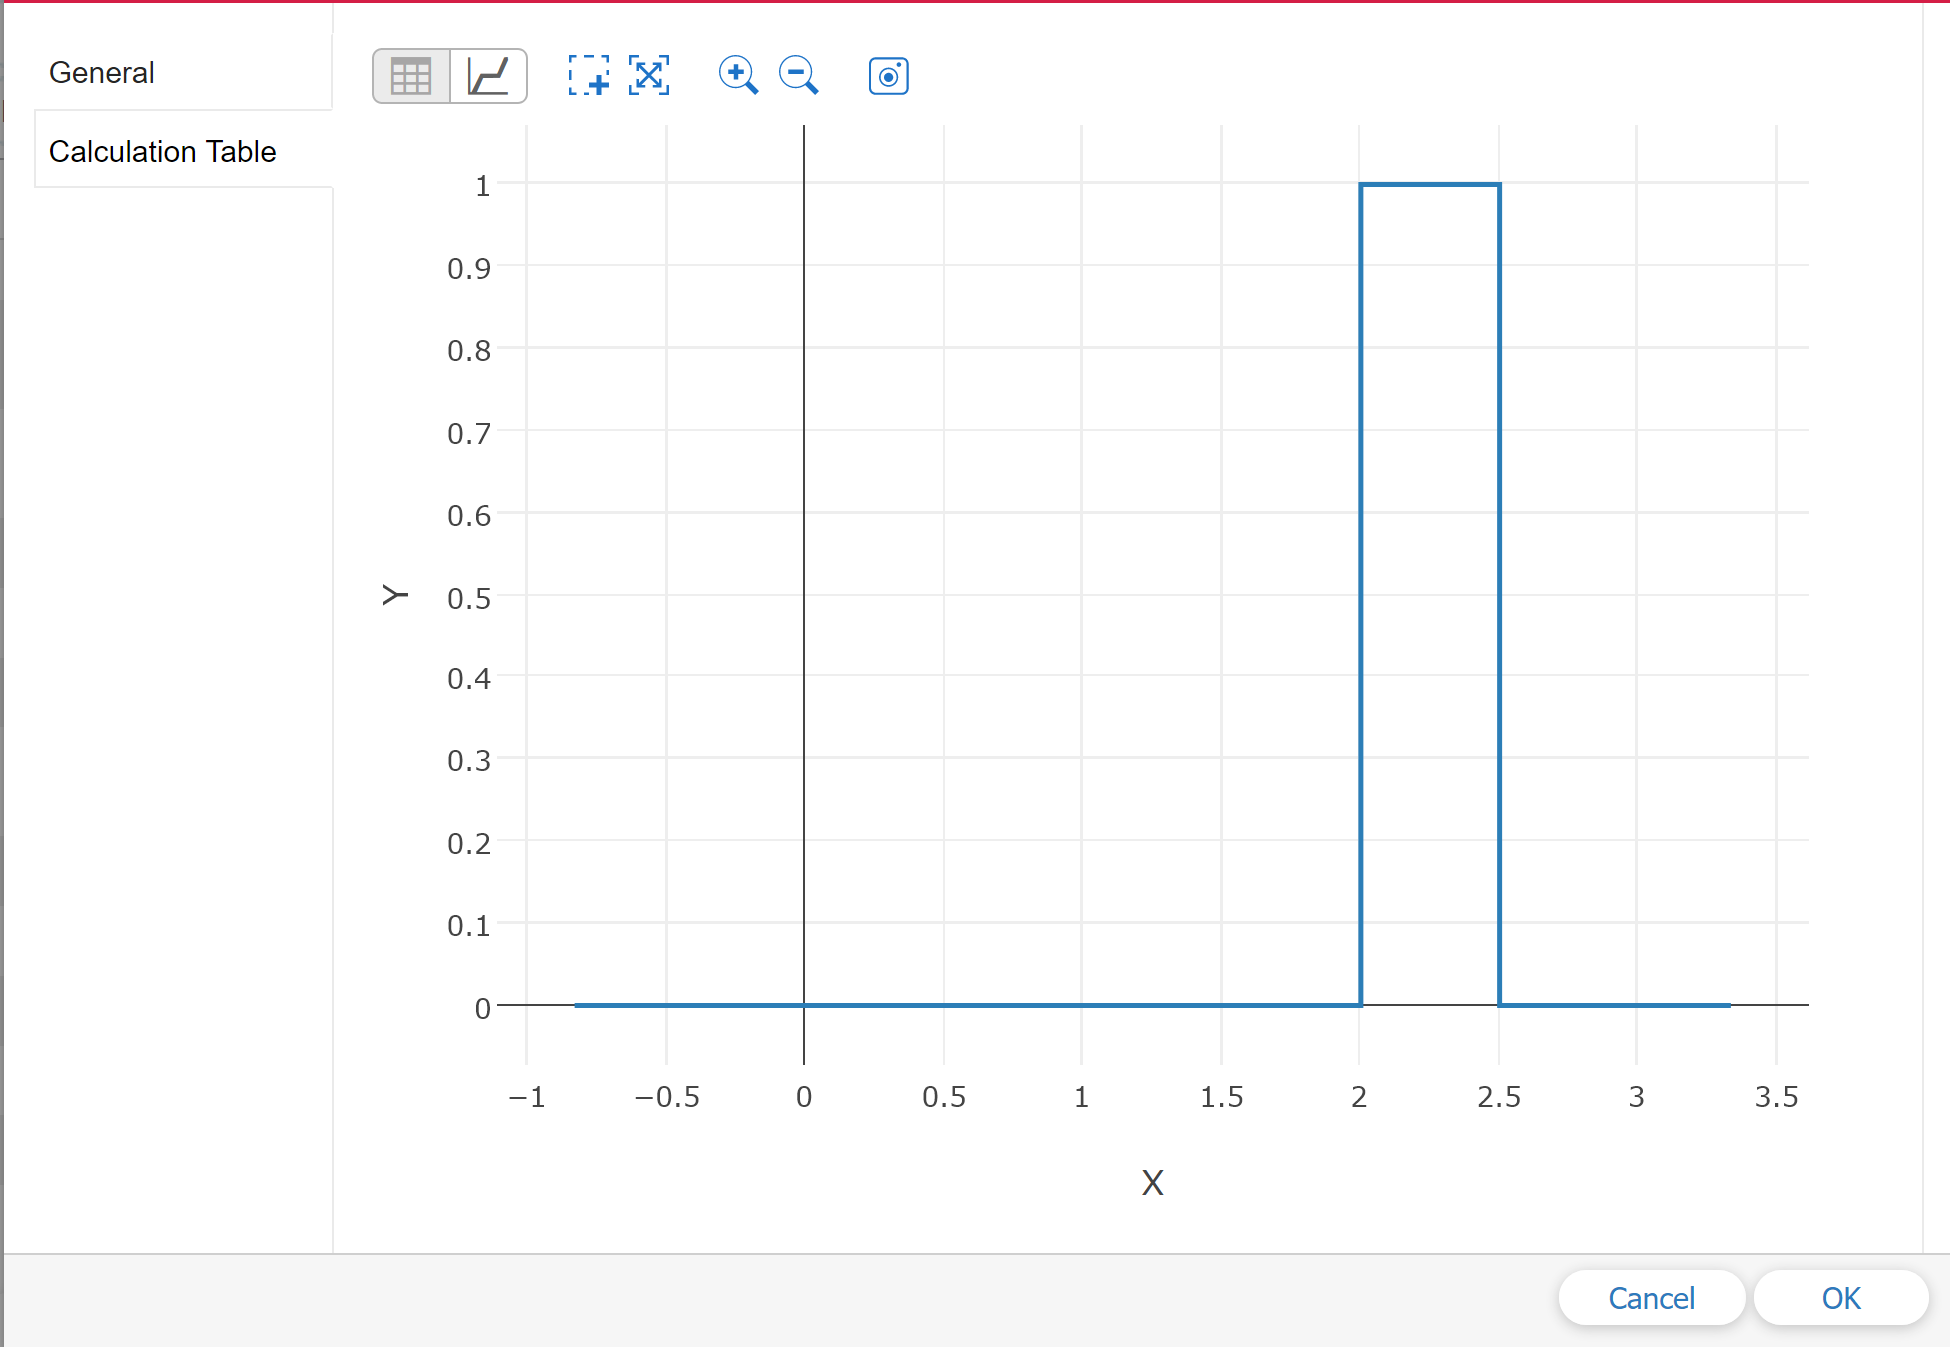Select the Calculation Table tab

click(163, 152)
